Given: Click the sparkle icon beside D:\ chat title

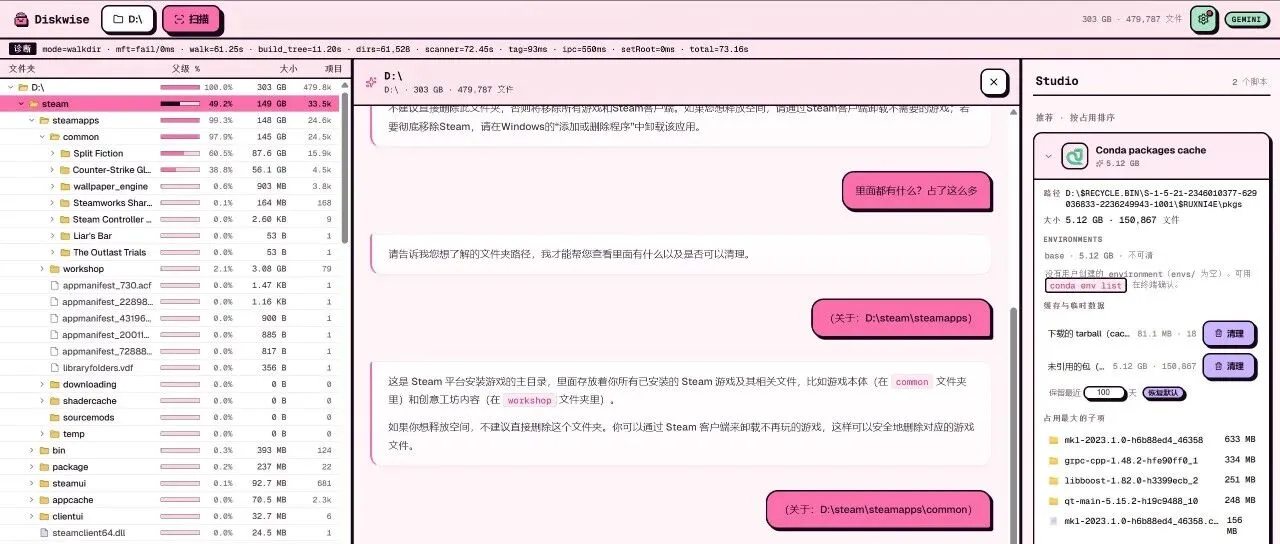Looking at the screenshot, I should point(371,81).
